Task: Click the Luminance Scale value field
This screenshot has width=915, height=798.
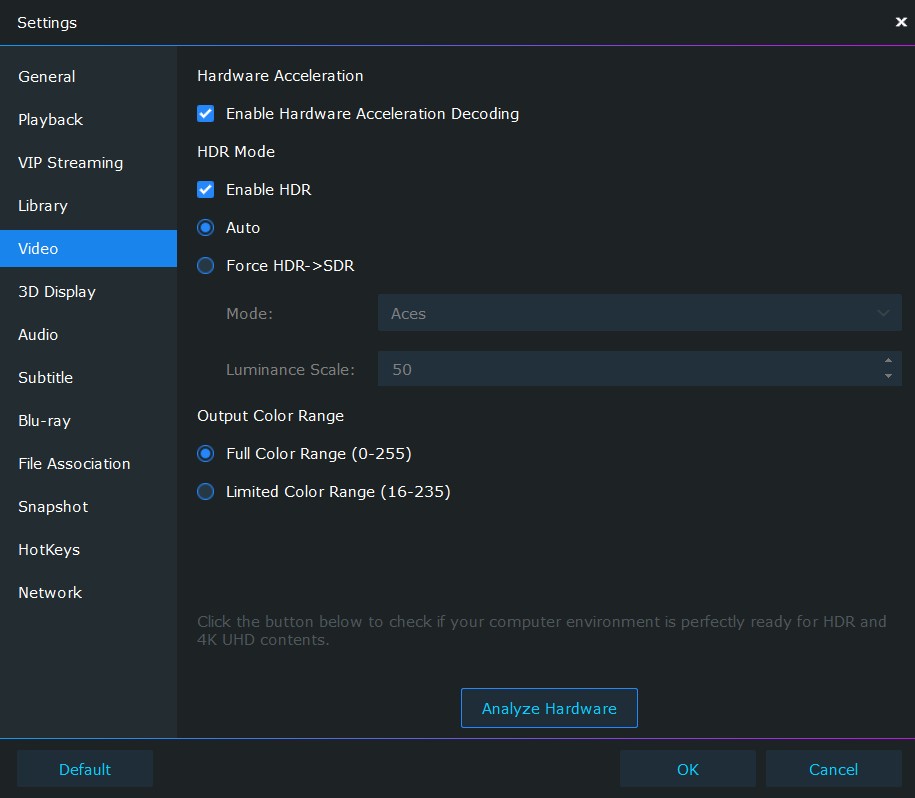Action: pyautogui.click(x=630, y=369)
